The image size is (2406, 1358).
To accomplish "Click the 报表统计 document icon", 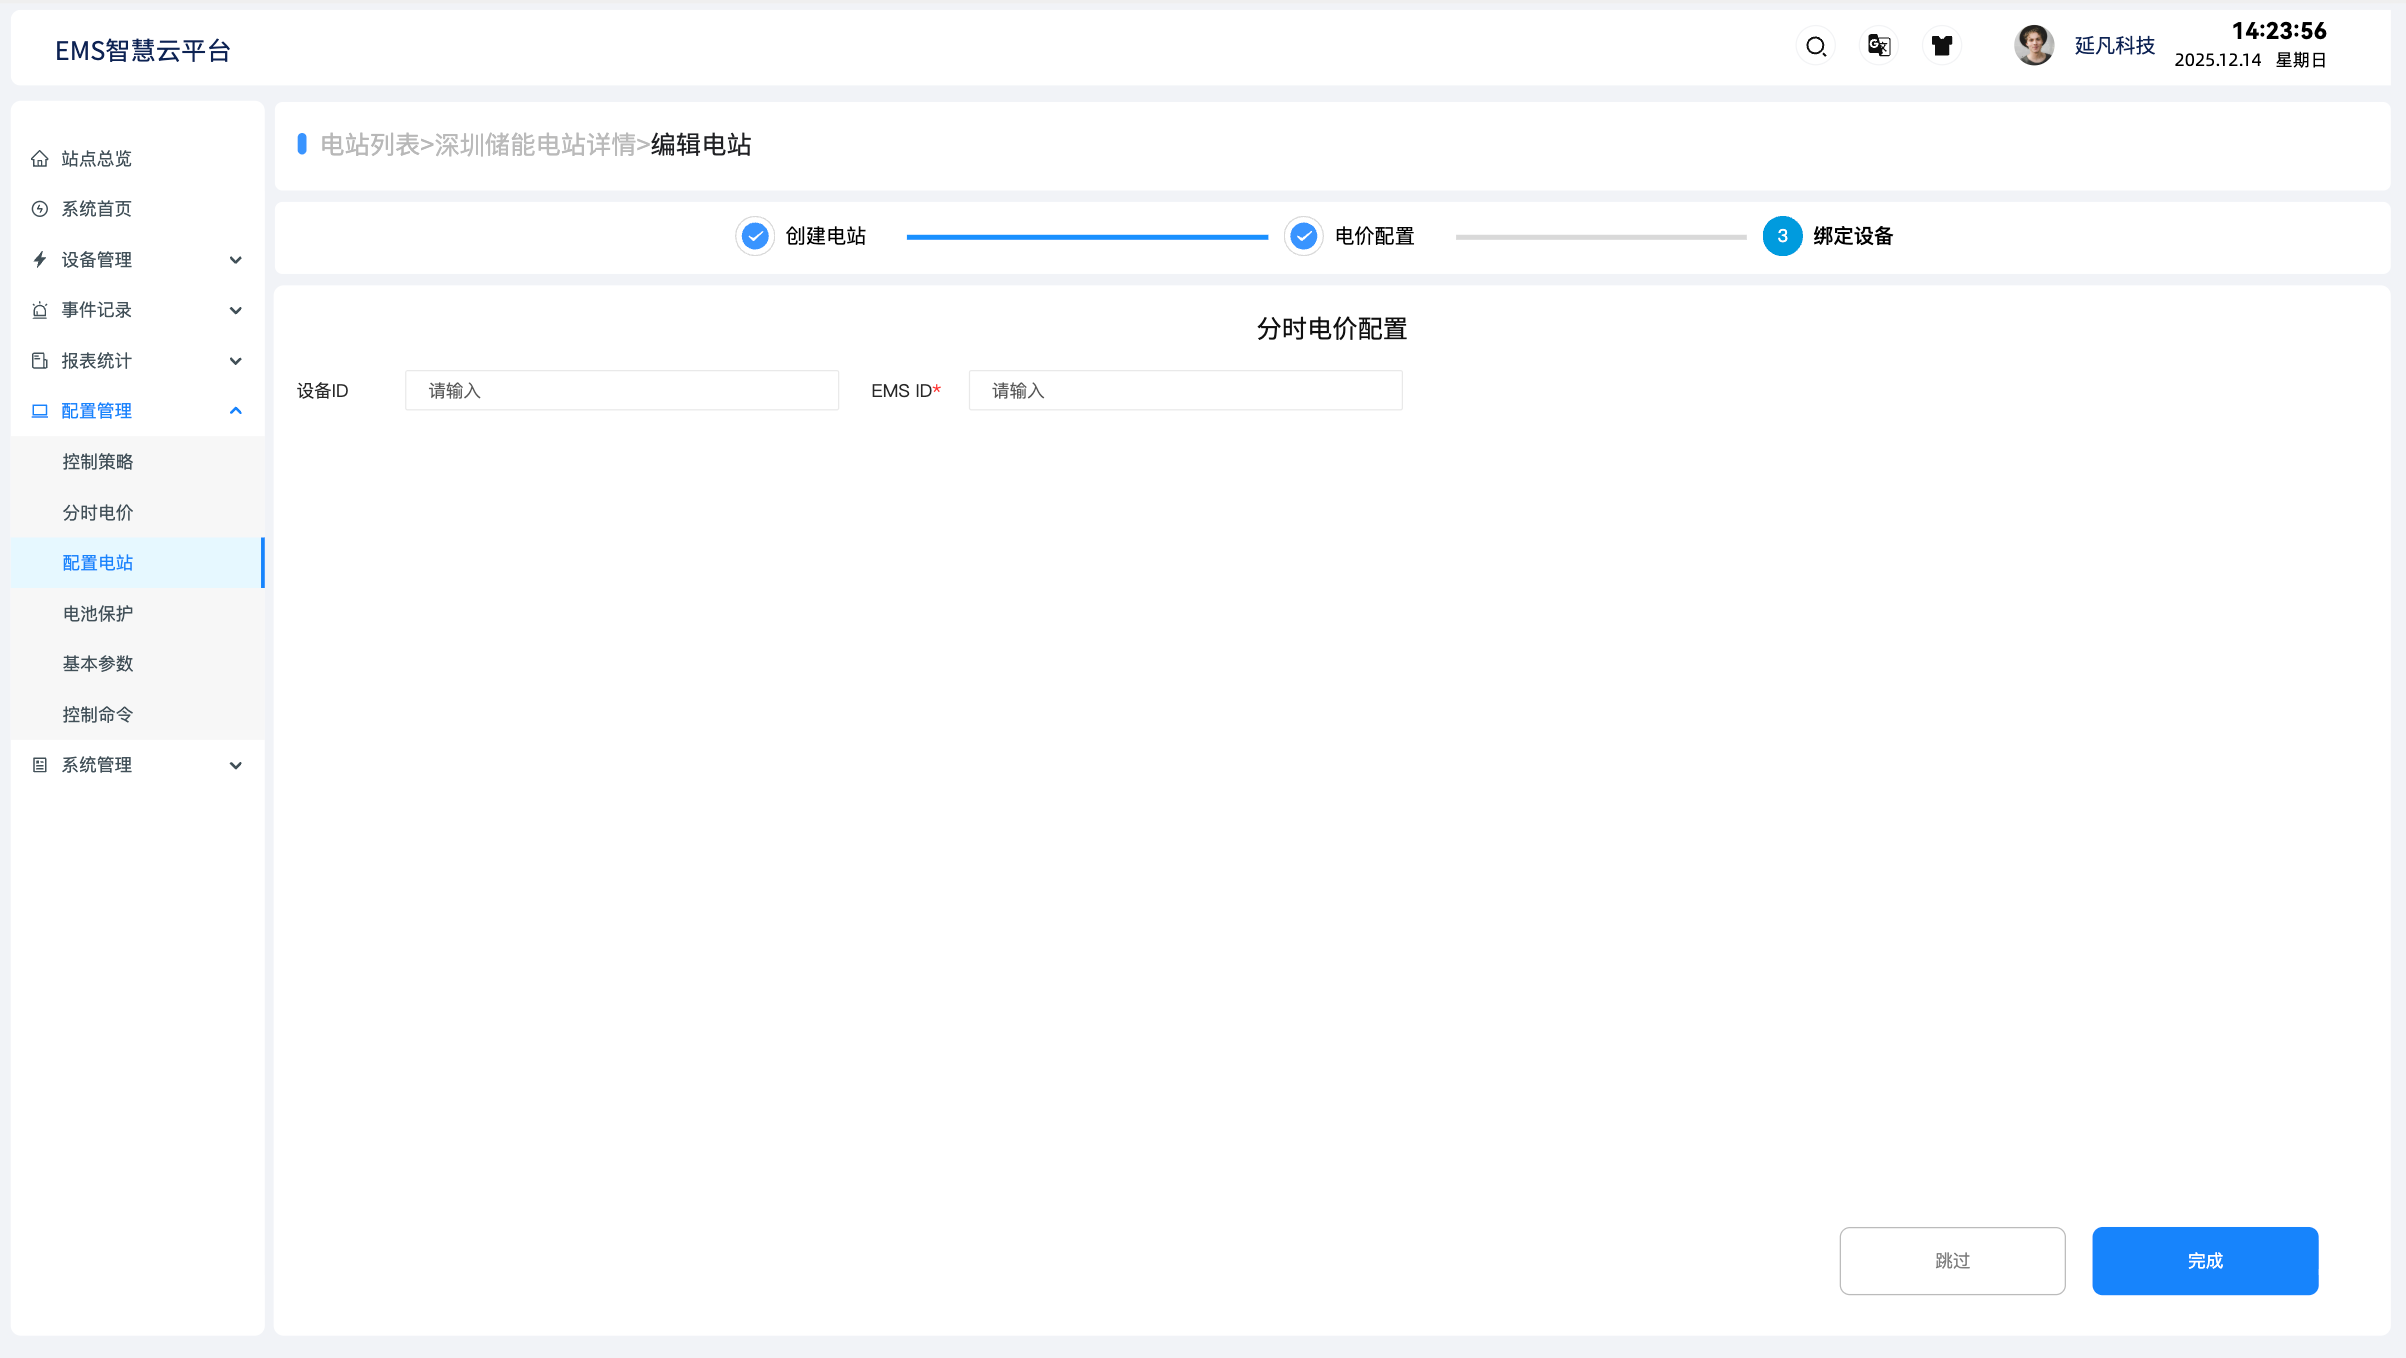I will 40,361.
